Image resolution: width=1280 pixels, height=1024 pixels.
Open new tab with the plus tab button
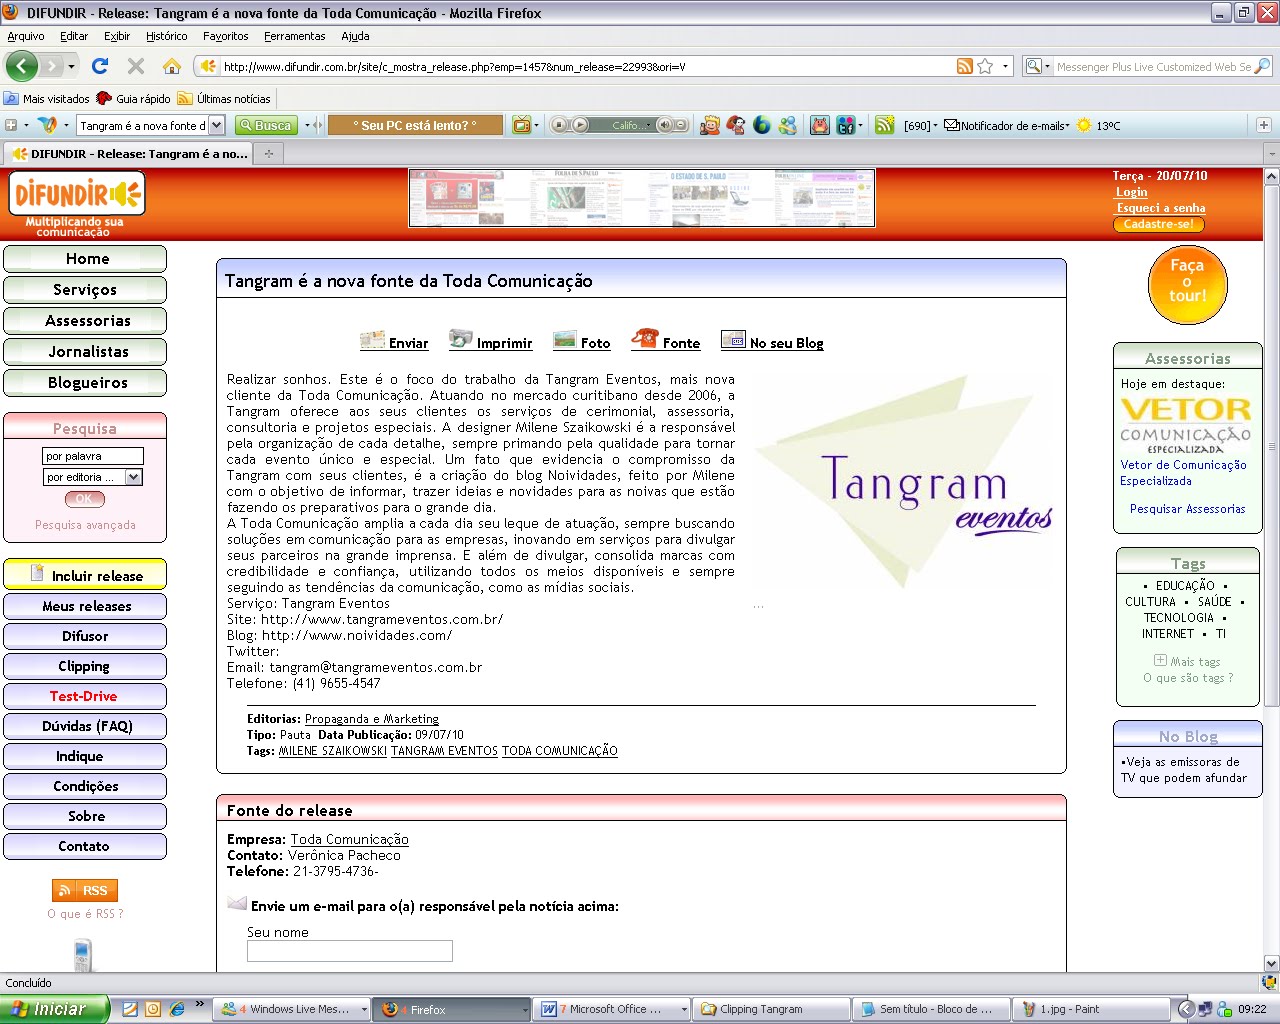[268, 154]
